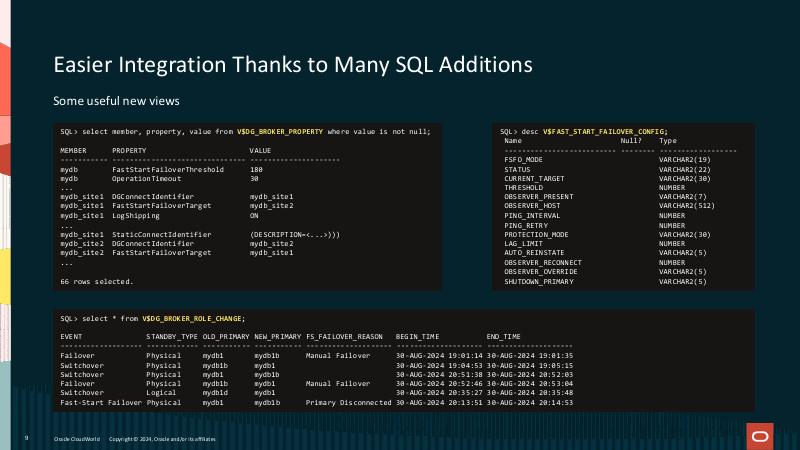The image size is (800, 450).
Task: Click begin time 30-AUG-2024 19:01:14
Action: click(439, 356)
